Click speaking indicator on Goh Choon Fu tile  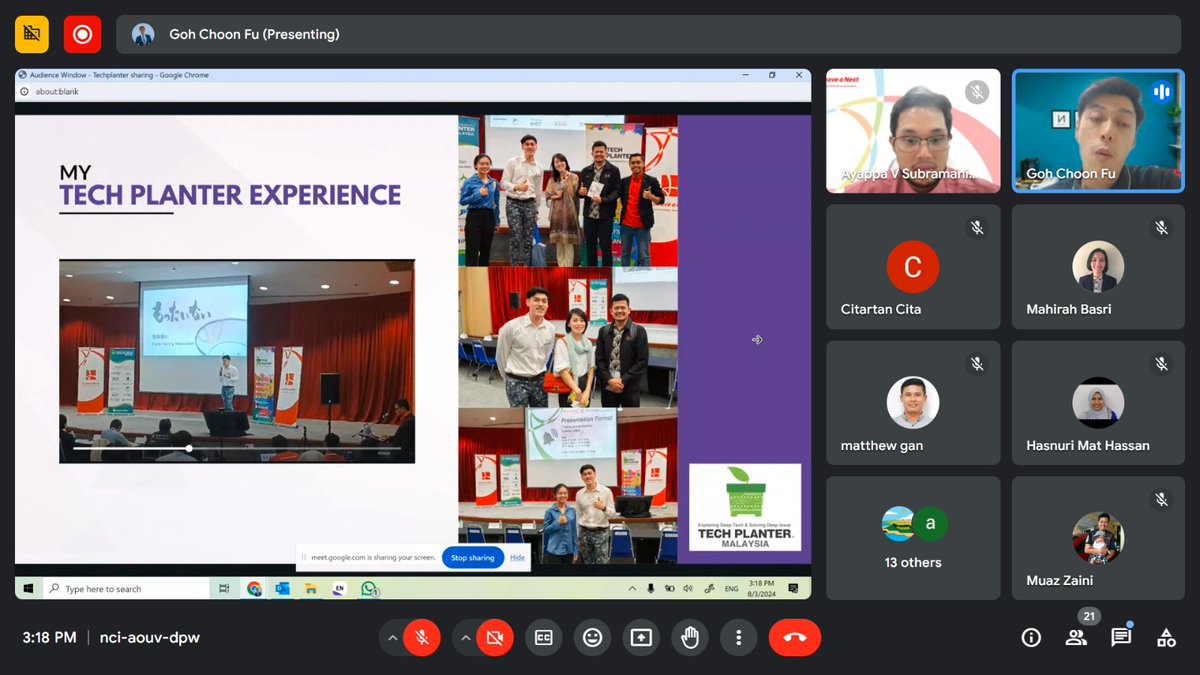(1161, 92)
